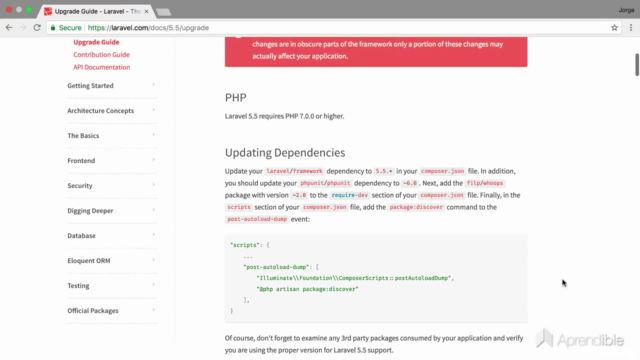Click the red macOS close window button
Image resolution: width=640 pixels, height=360 pixels.
coord(9,9)
